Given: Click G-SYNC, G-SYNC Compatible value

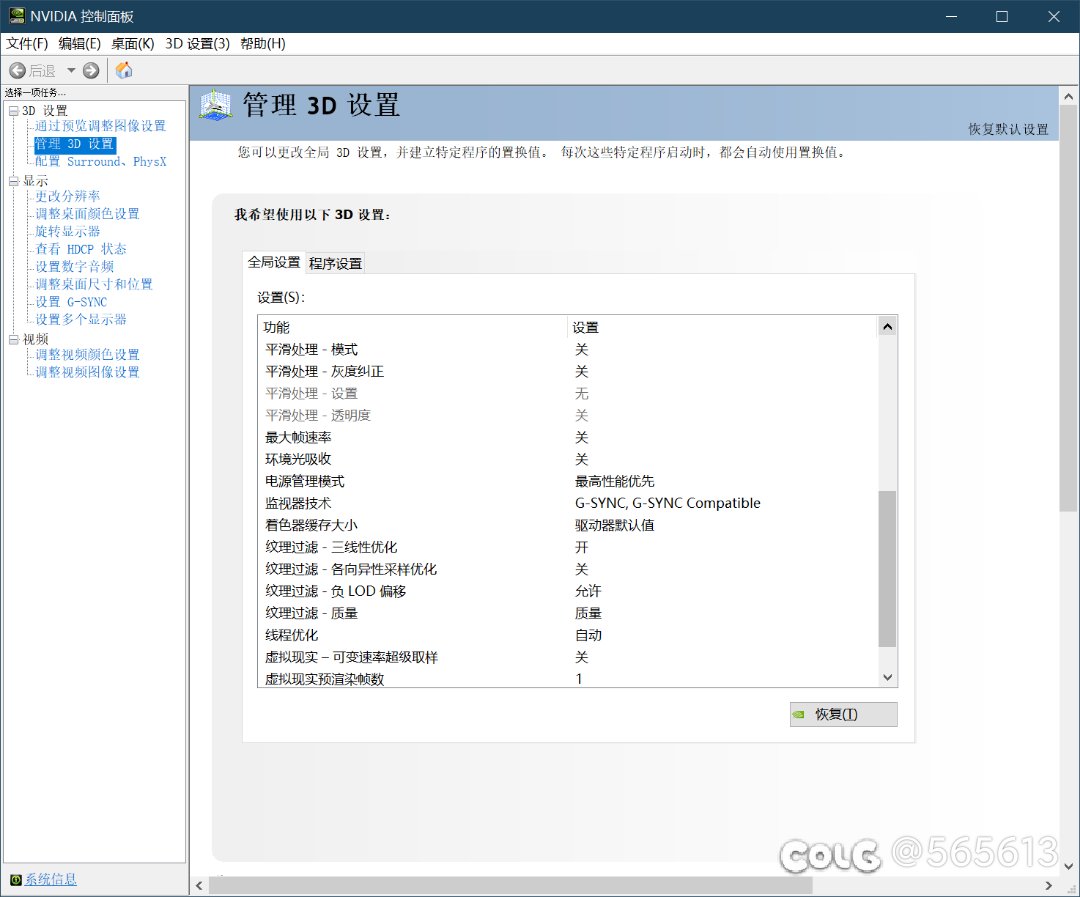Looking at the screenshot, I should [667, 504].
